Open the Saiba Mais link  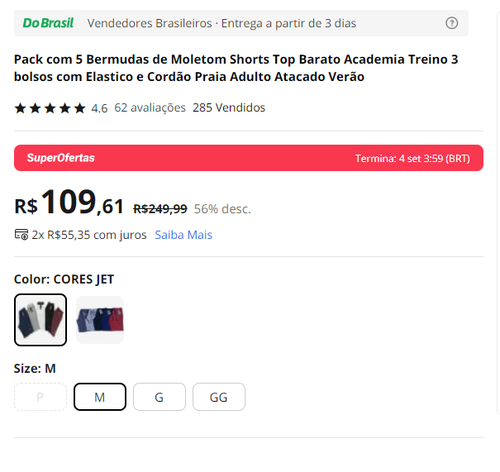[x=183, y=235]
